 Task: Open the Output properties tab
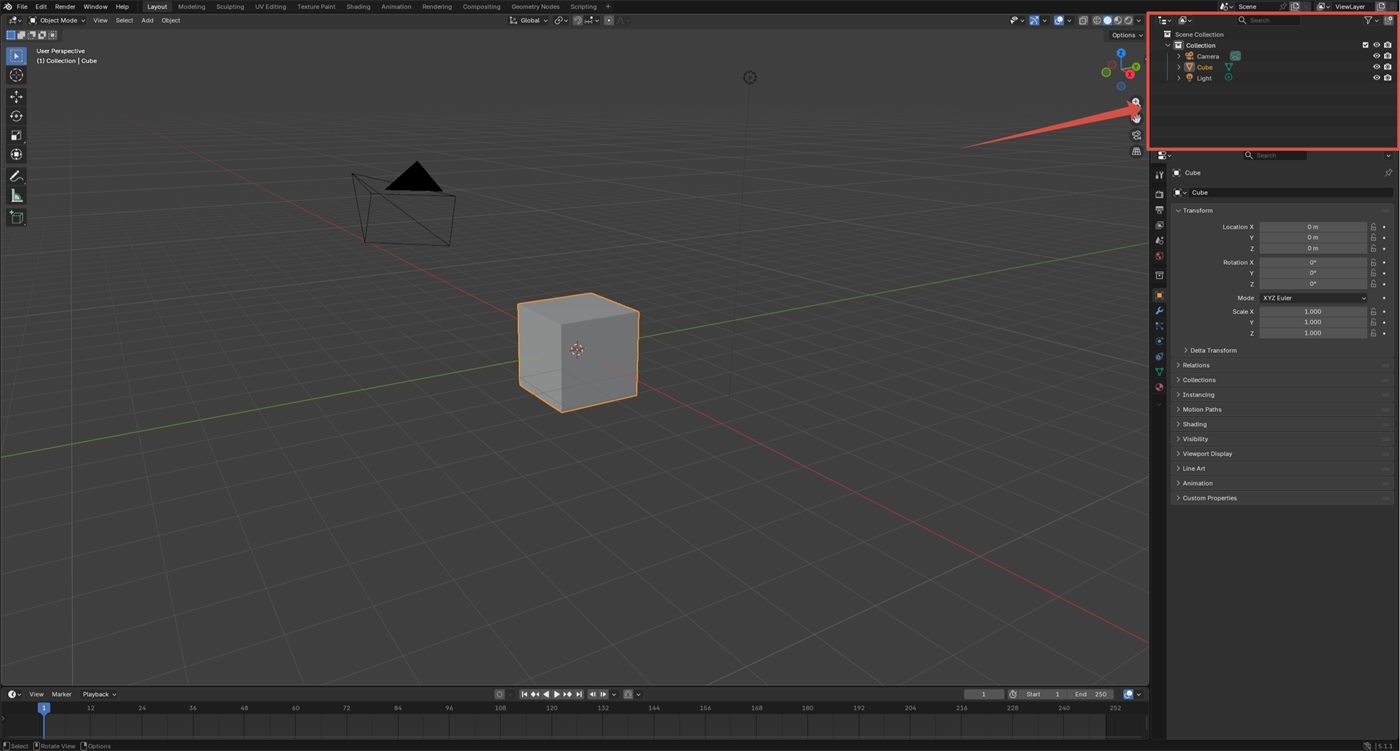[1159, 210]
